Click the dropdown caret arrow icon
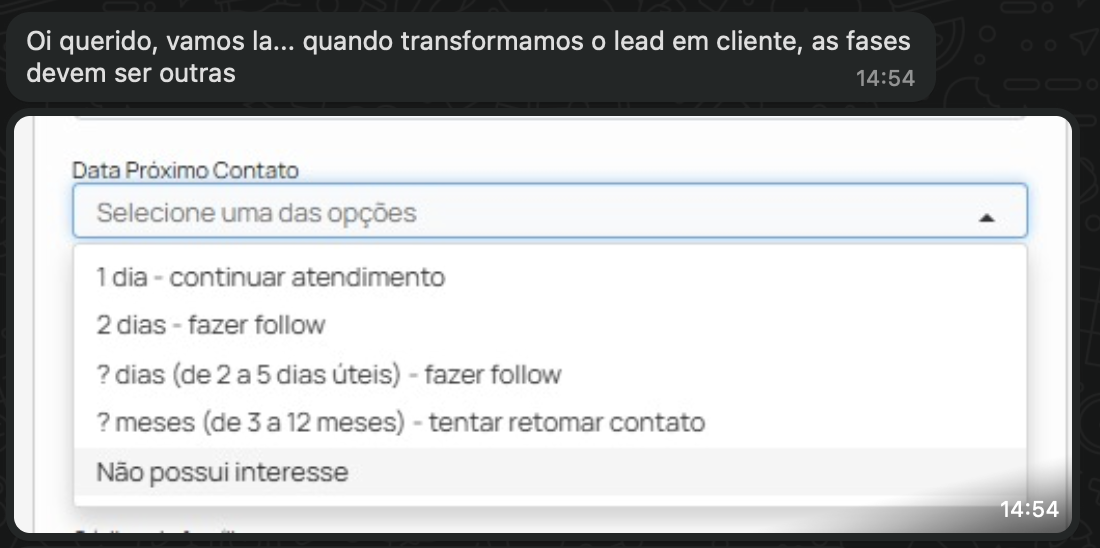This screenshot has height=548, width=1100. (986, 216)
